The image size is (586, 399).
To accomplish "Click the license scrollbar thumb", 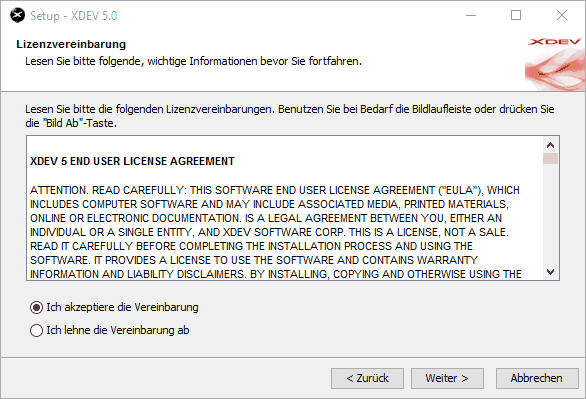I will pyautogui.click(x=550, y=158).
